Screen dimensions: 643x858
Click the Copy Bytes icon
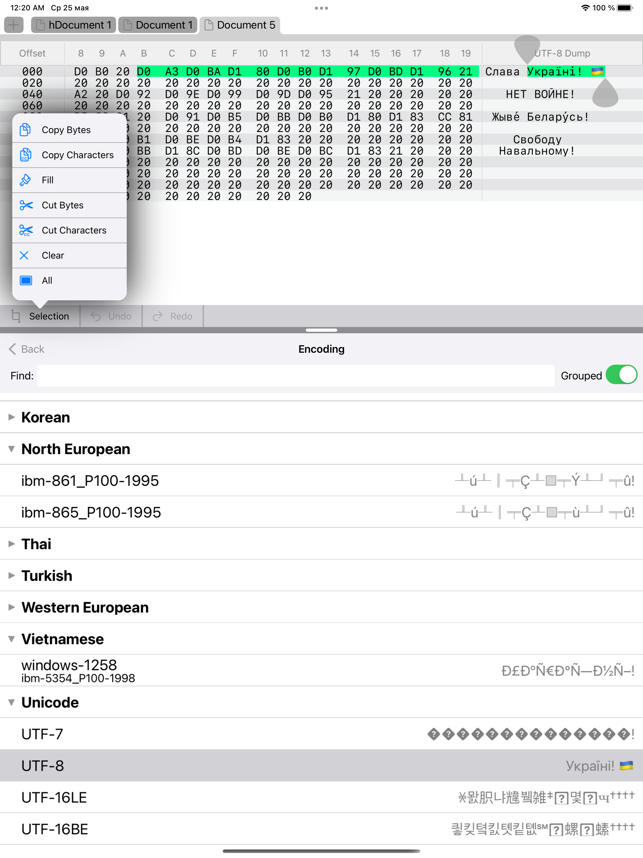click(x=25, y=130)
